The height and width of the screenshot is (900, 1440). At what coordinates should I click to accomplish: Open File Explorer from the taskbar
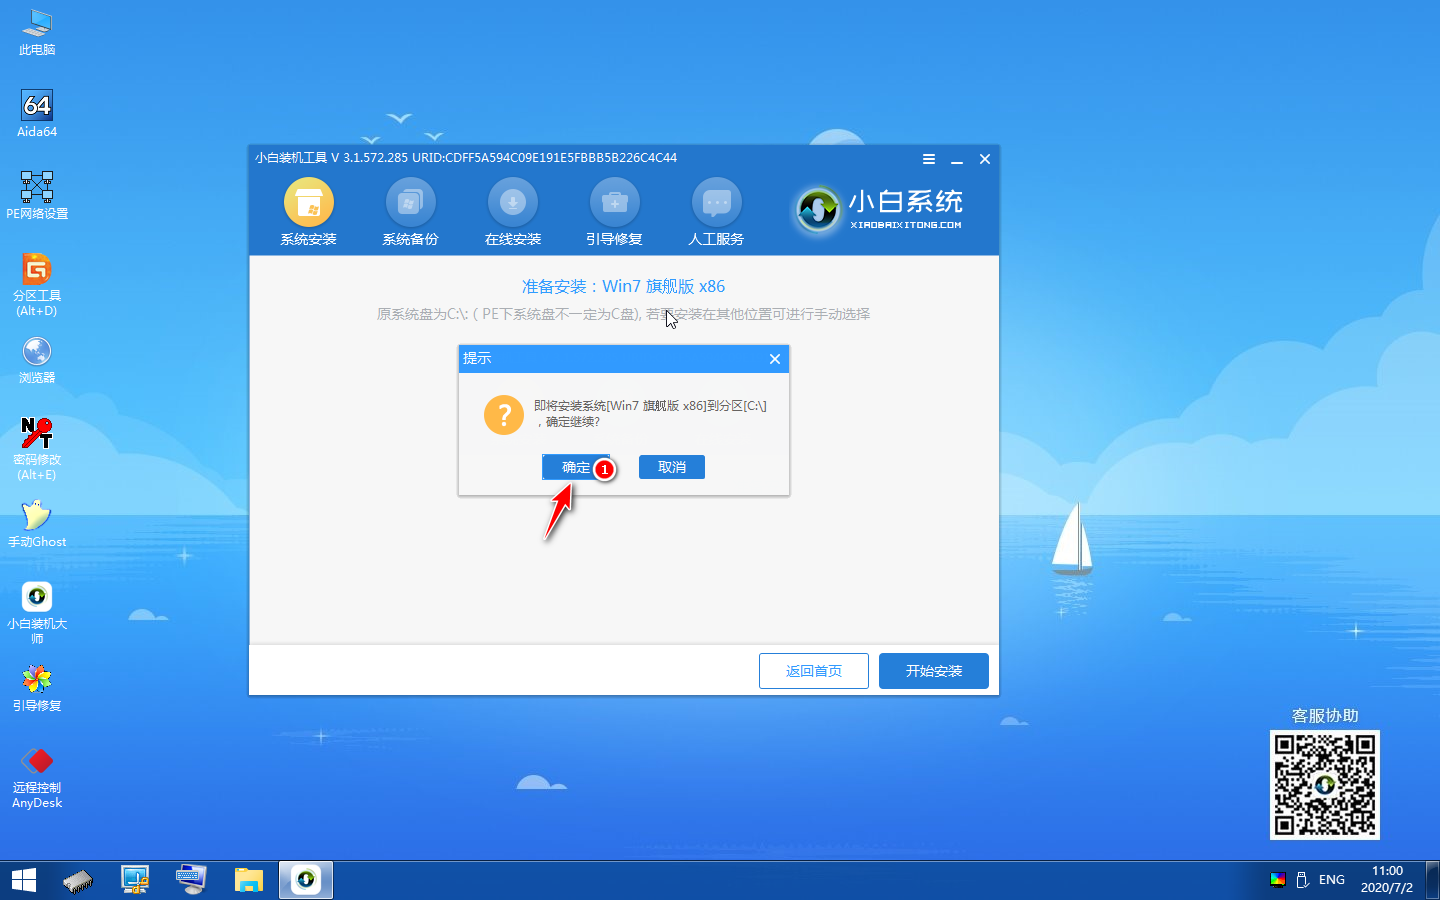point(248,880)
